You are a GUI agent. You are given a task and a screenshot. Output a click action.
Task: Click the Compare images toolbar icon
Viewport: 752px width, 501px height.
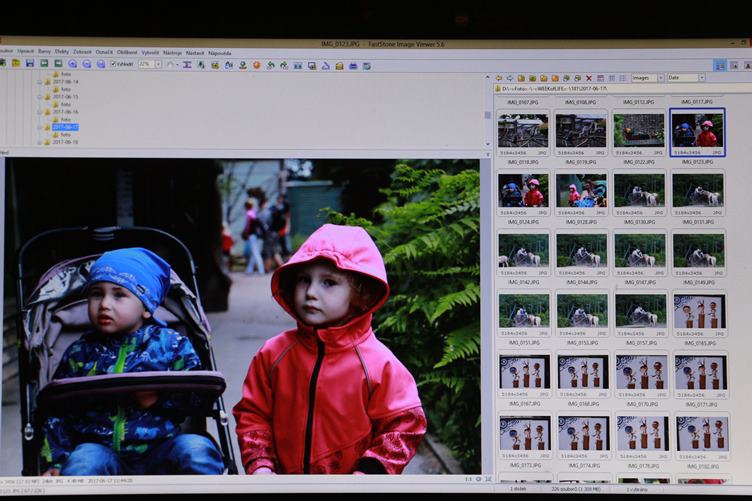(x=298, y=66)
